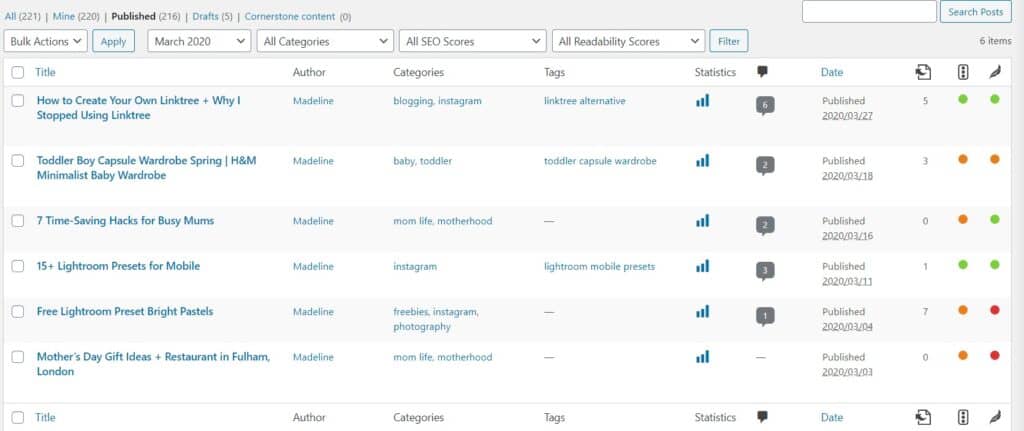Select all posts via header checkbox
The width and height of the screenshot is (1024, 431).
(18, 72)
